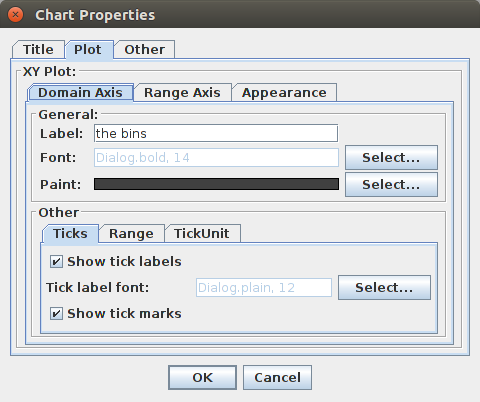Select a new tick label font
The image size is (480, 402).
click(384, 287)
